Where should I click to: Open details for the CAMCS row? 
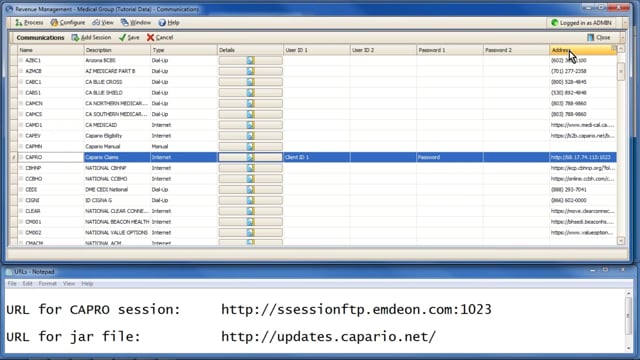click(250, 114)
